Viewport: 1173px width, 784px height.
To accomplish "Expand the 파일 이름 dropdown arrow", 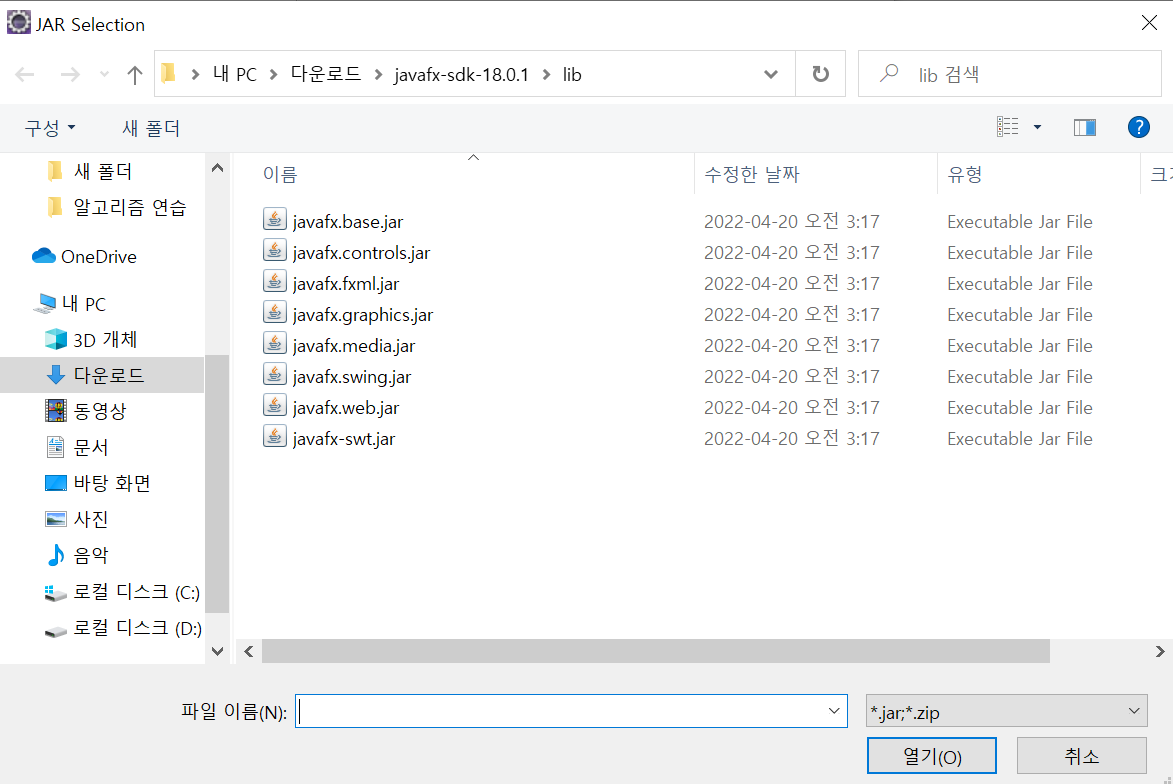I will pos(833,711).
